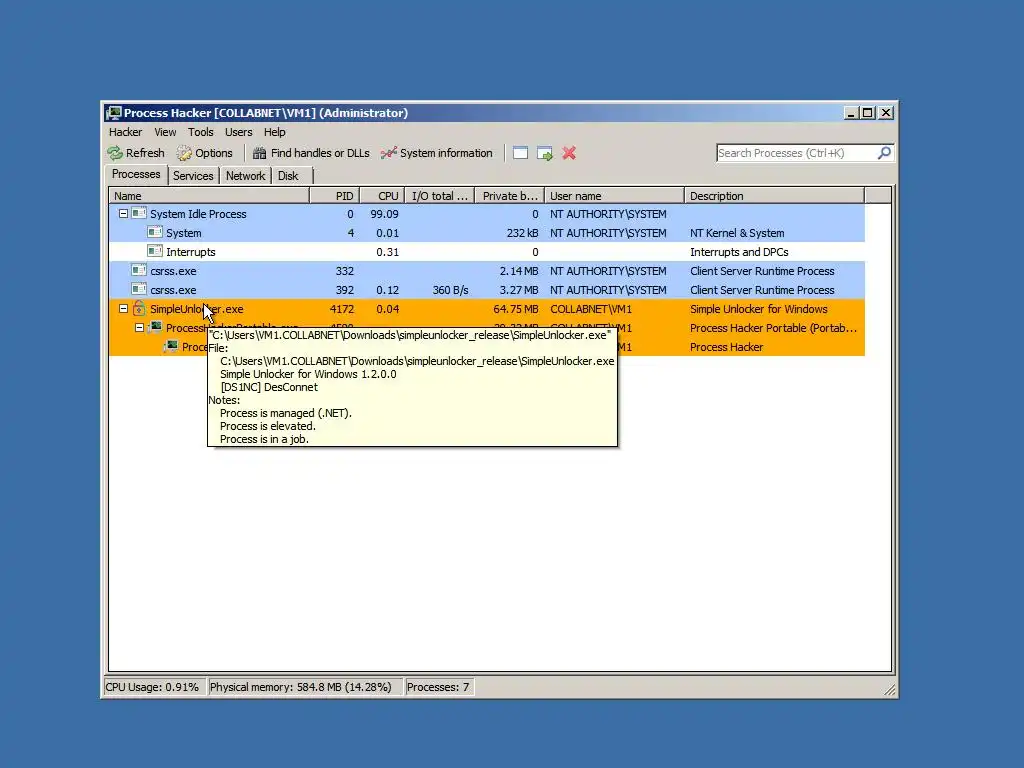1024x768 pixels.
Task: Sort by the Description column header
Action: pyautogui.click(x=775, y=196)
